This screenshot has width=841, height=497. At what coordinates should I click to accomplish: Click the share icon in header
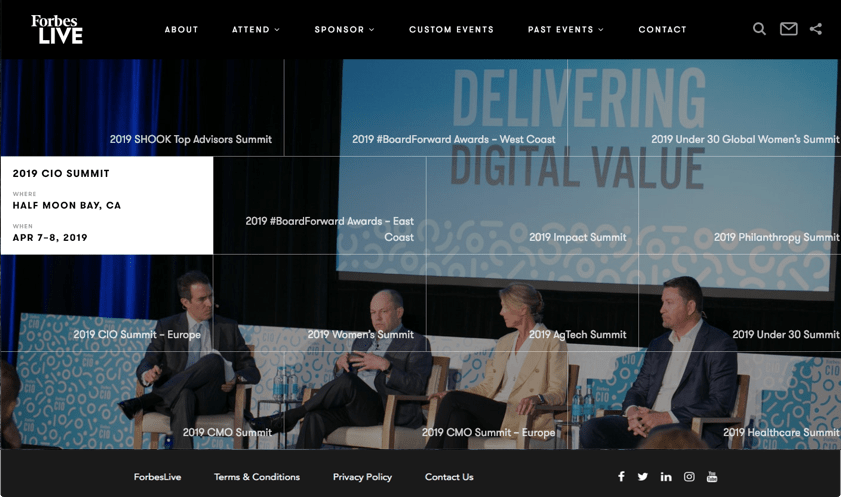816,29
